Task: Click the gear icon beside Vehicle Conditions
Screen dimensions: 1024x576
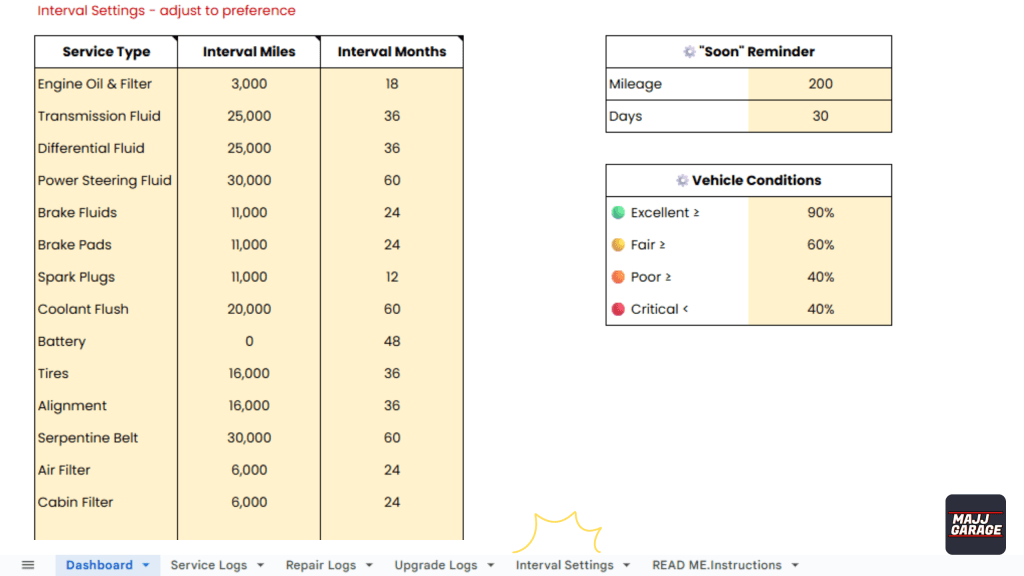Action: 682,181
